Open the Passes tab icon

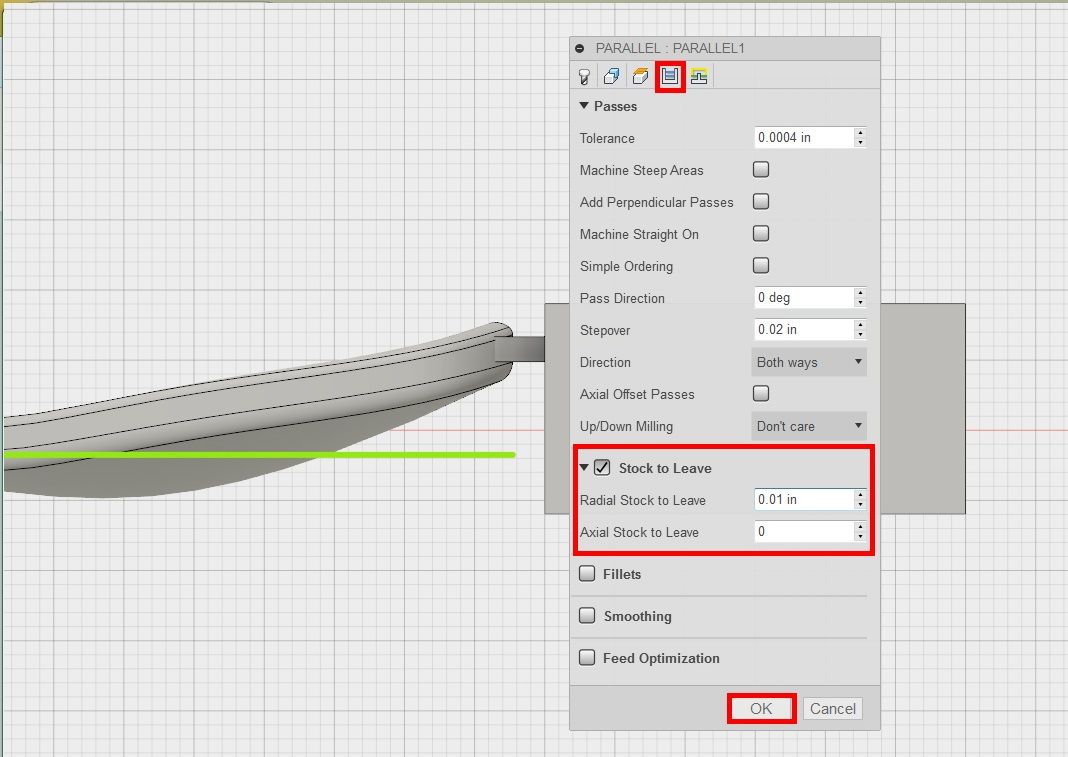pyautogui.click(x=670, y=76)
